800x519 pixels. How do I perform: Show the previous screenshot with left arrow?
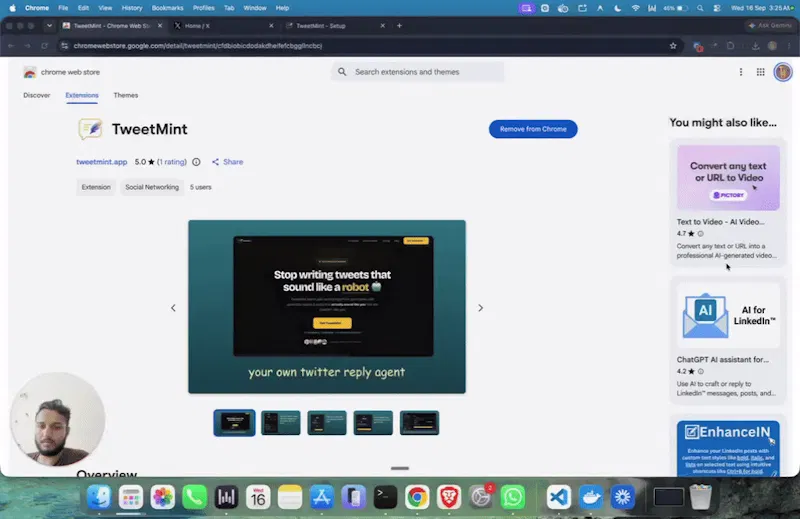coord(173,308)
